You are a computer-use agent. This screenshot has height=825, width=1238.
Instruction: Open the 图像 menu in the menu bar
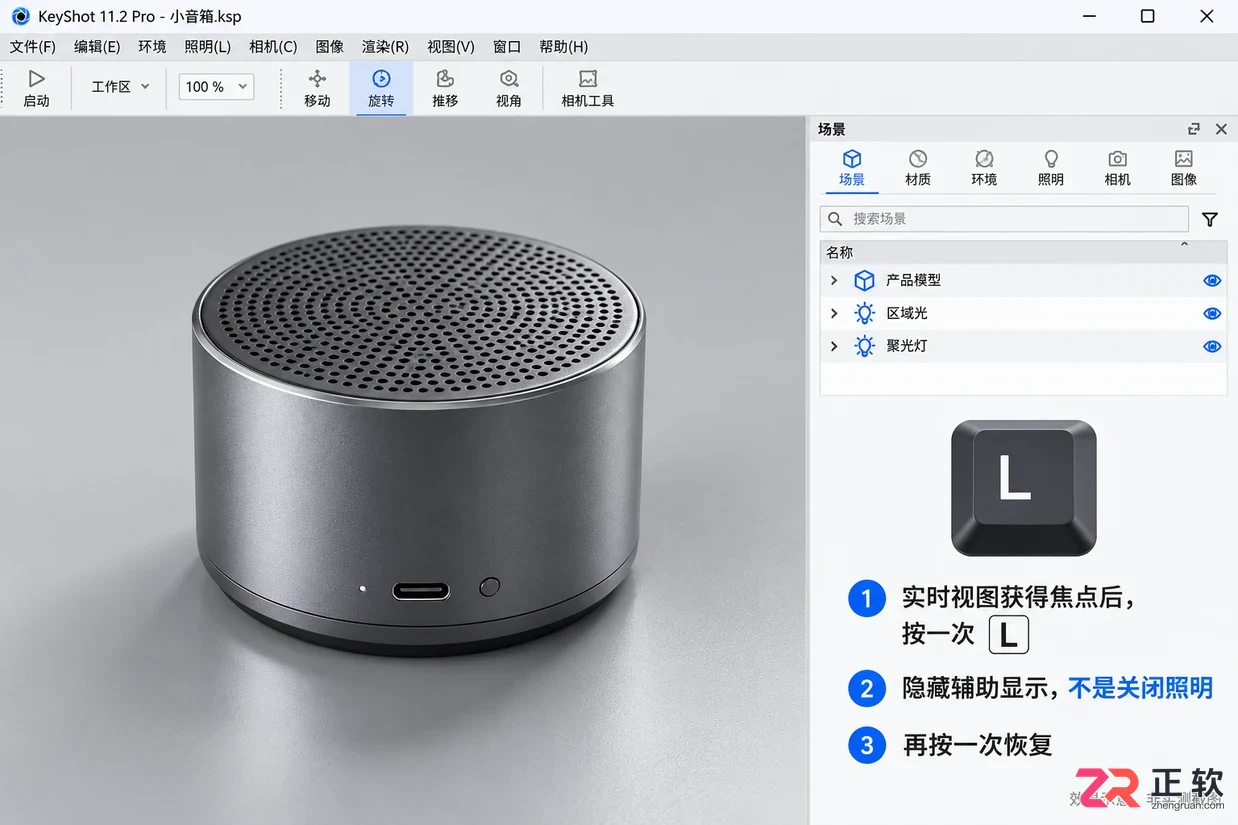click(x=329, y=47)
